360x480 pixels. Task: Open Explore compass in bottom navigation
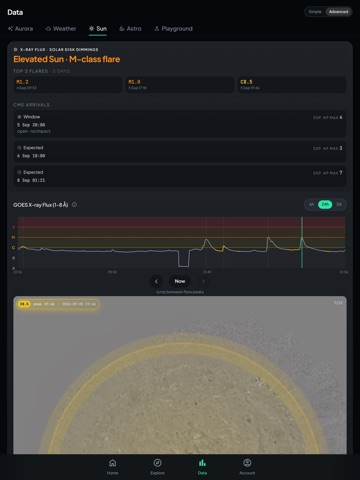[x=157, y=466]
